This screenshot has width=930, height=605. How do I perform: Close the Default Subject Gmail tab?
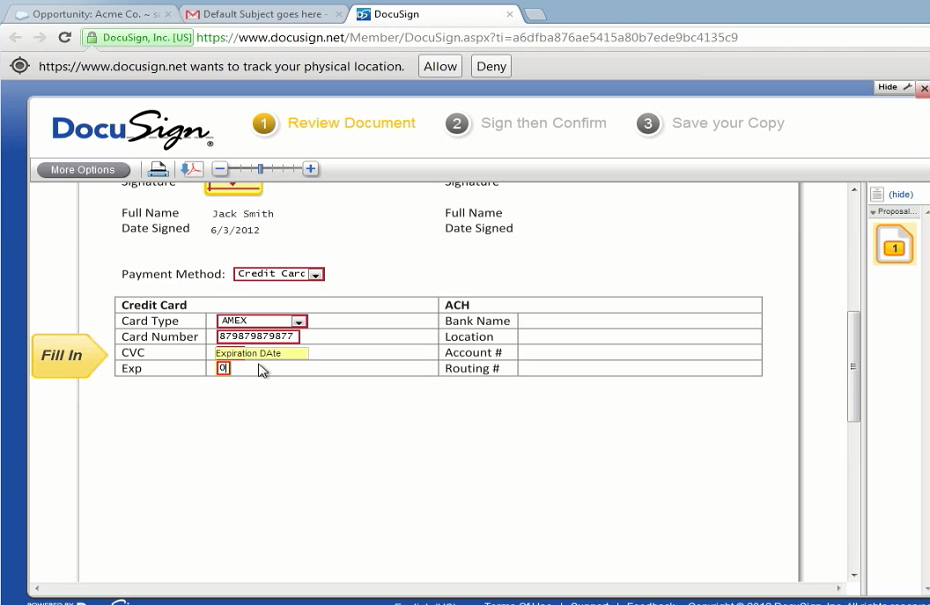[x=339, y=14]
